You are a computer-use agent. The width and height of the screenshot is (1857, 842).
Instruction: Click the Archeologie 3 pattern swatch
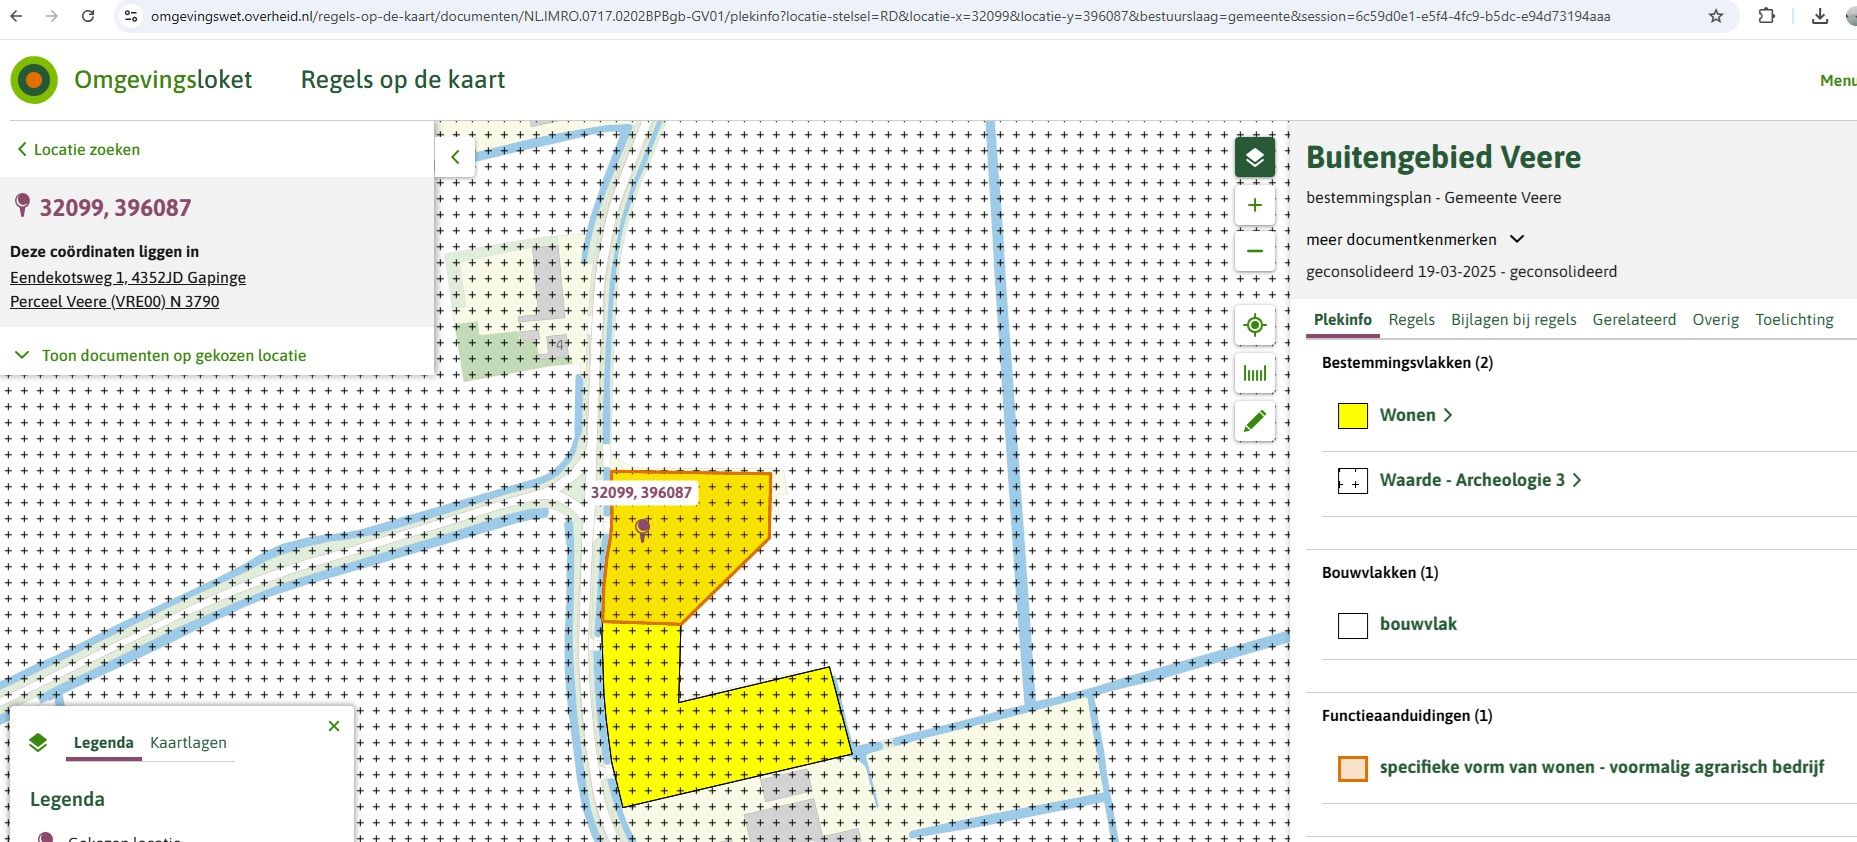1353,481
